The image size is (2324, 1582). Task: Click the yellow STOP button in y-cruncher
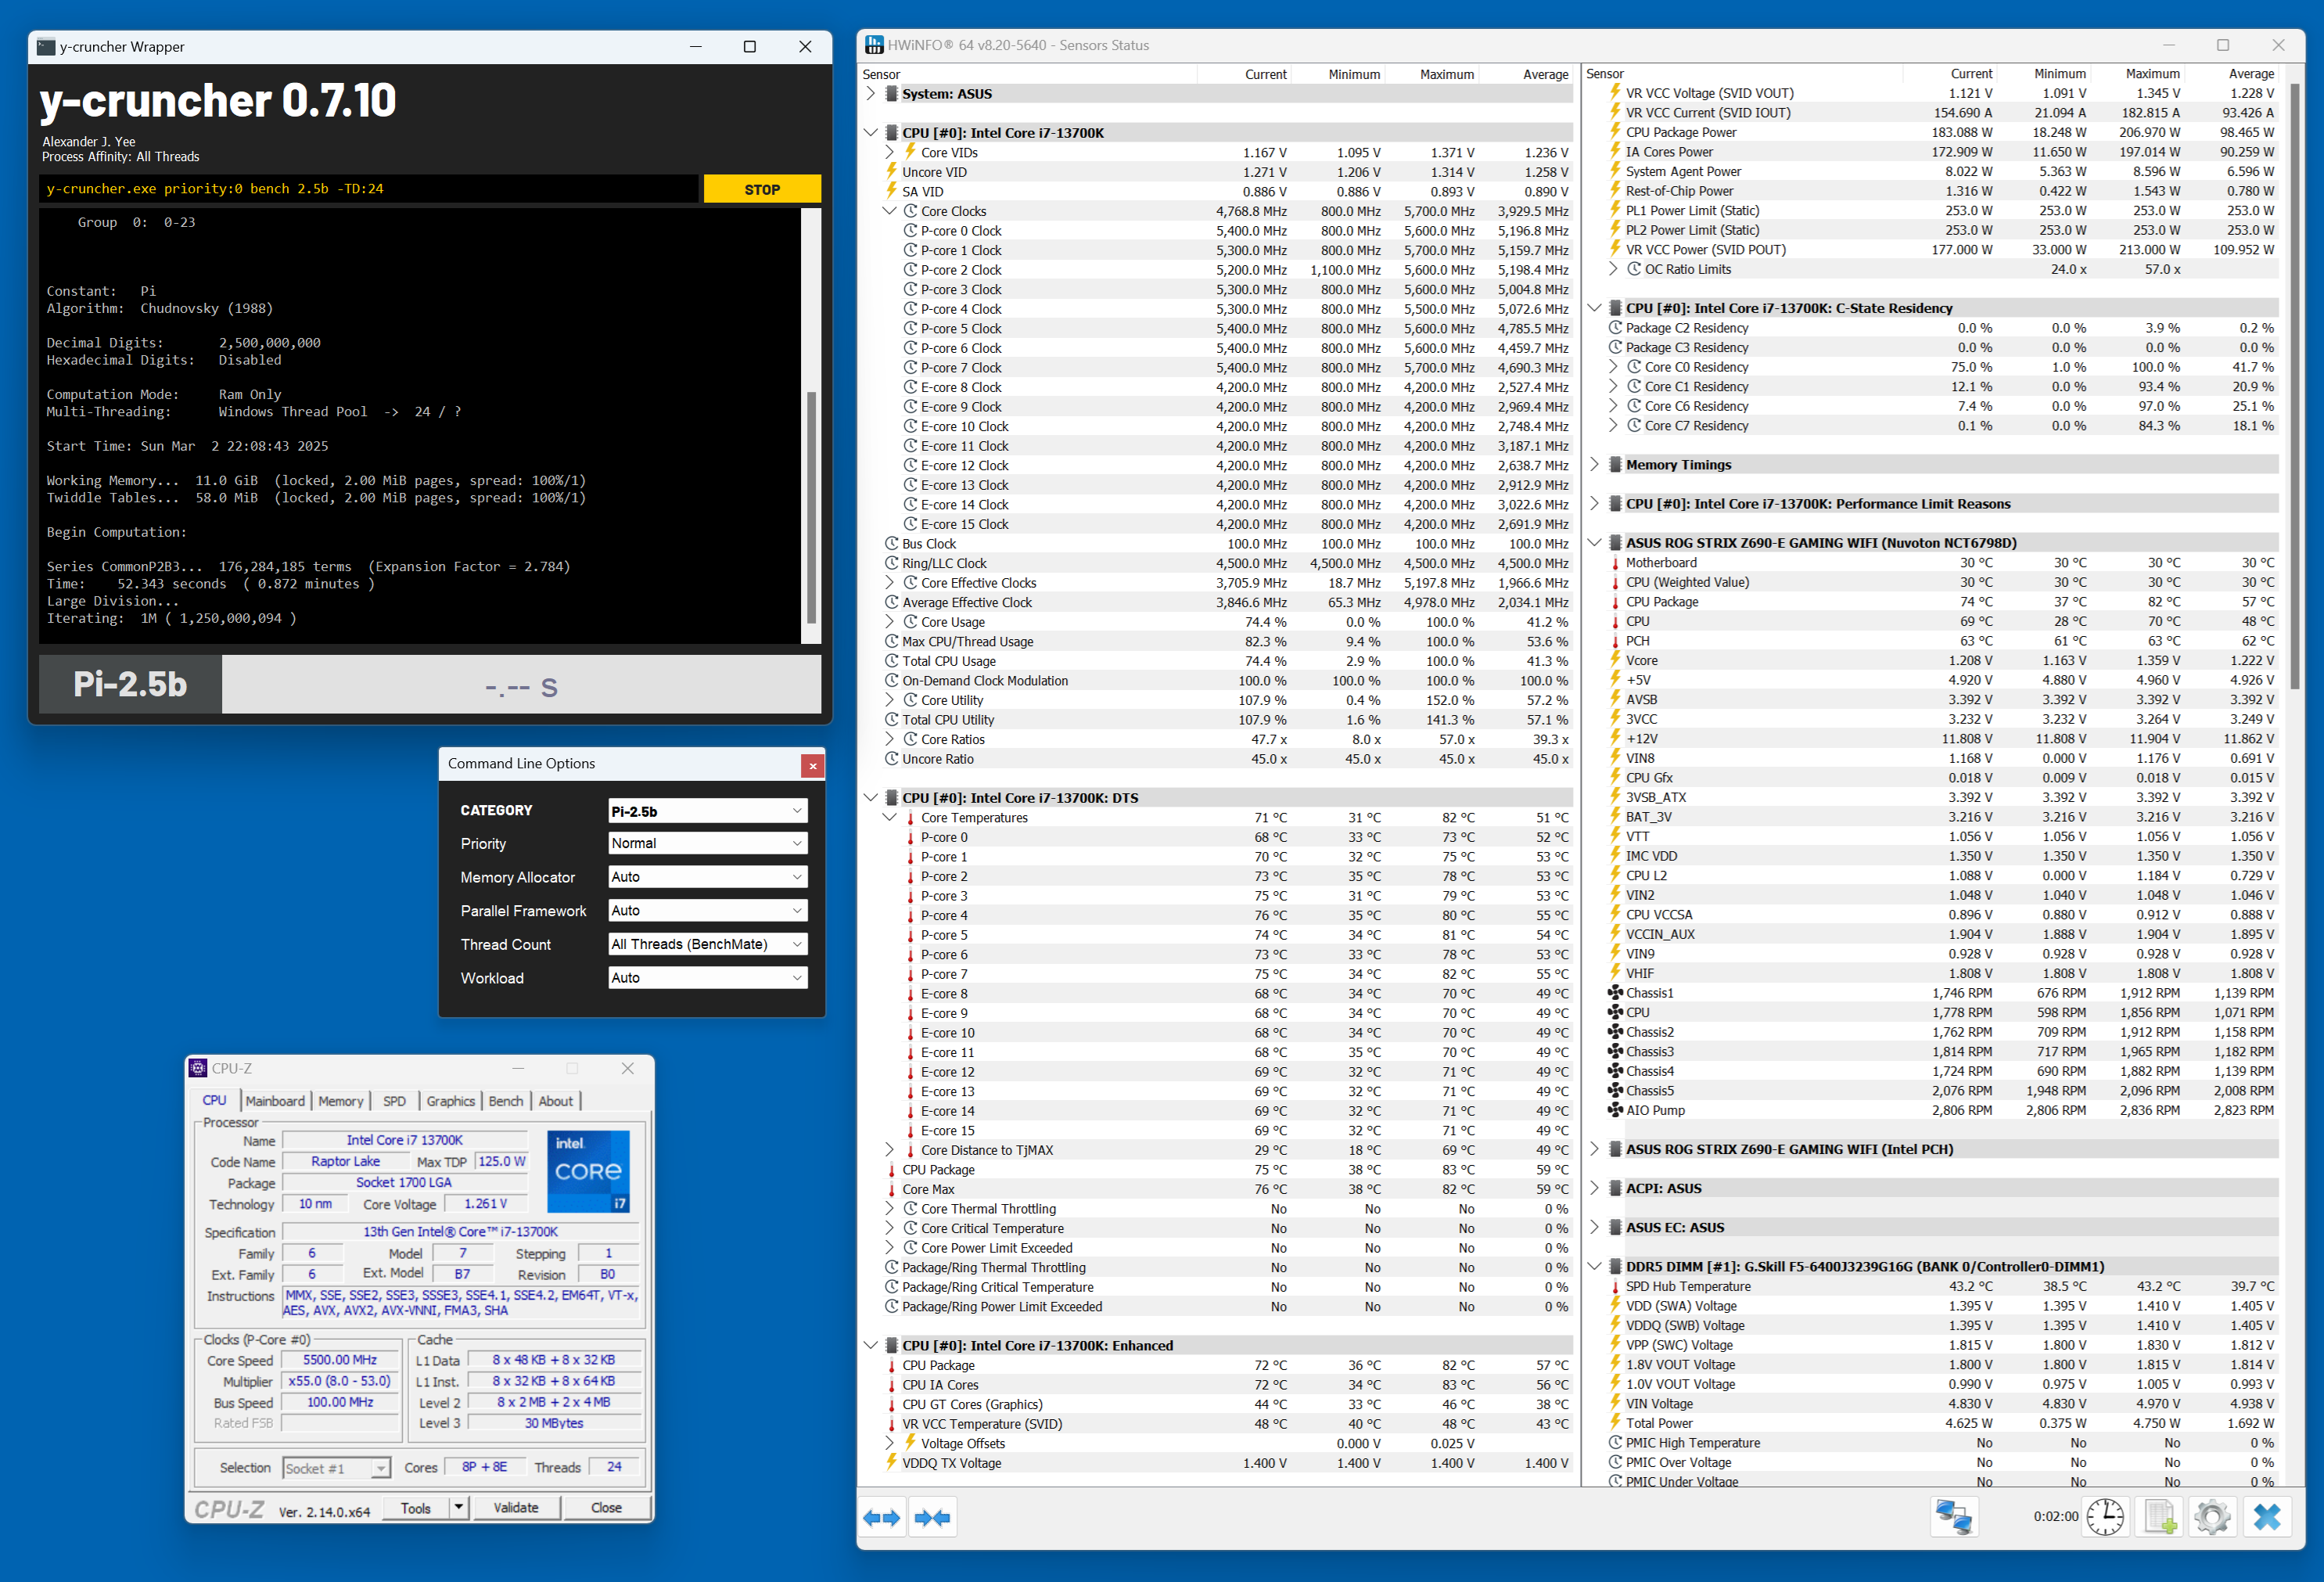[762, 189]
